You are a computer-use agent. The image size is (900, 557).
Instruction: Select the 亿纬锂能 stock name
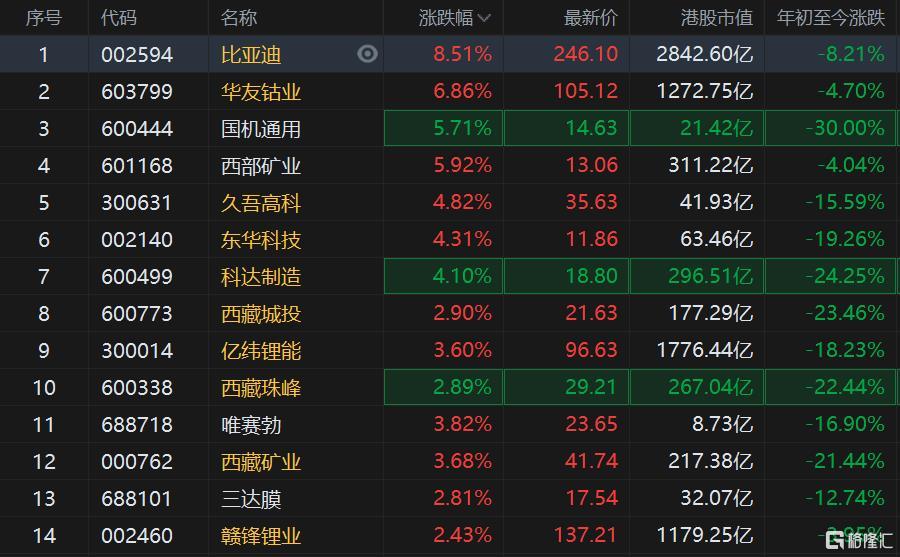coord(261,351)
